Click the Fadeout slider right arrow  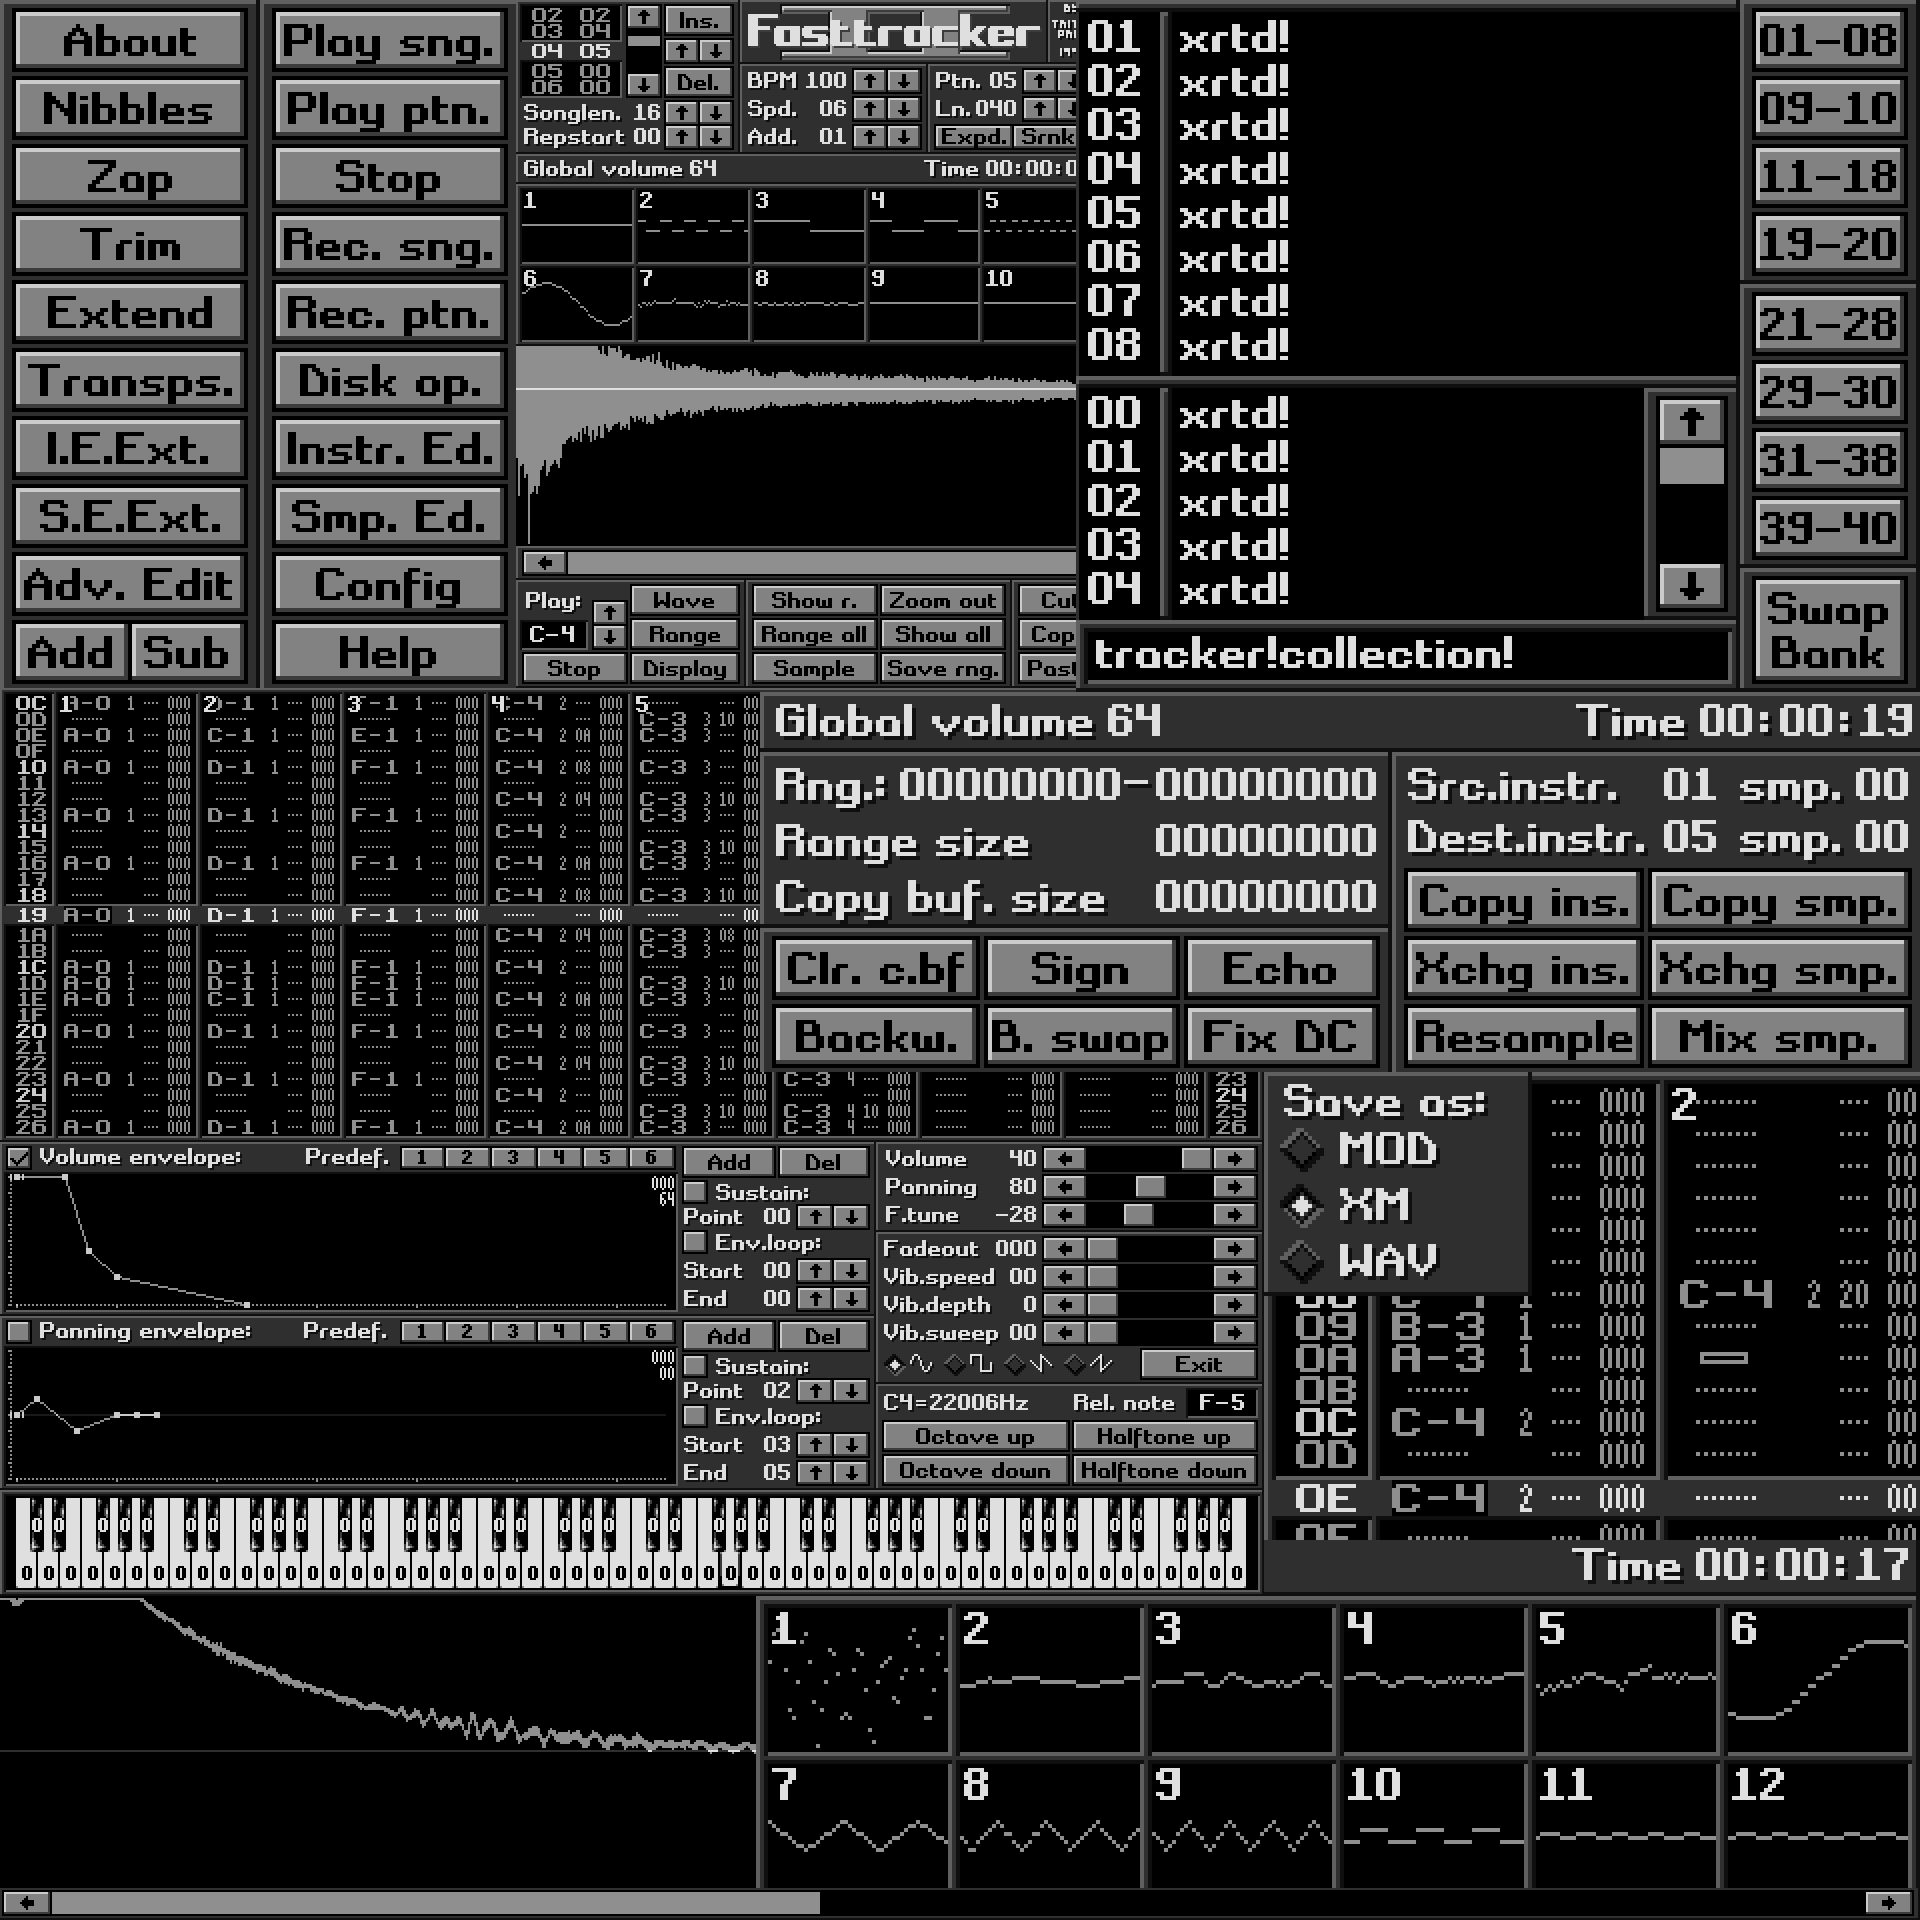tap(1235, 1249)
